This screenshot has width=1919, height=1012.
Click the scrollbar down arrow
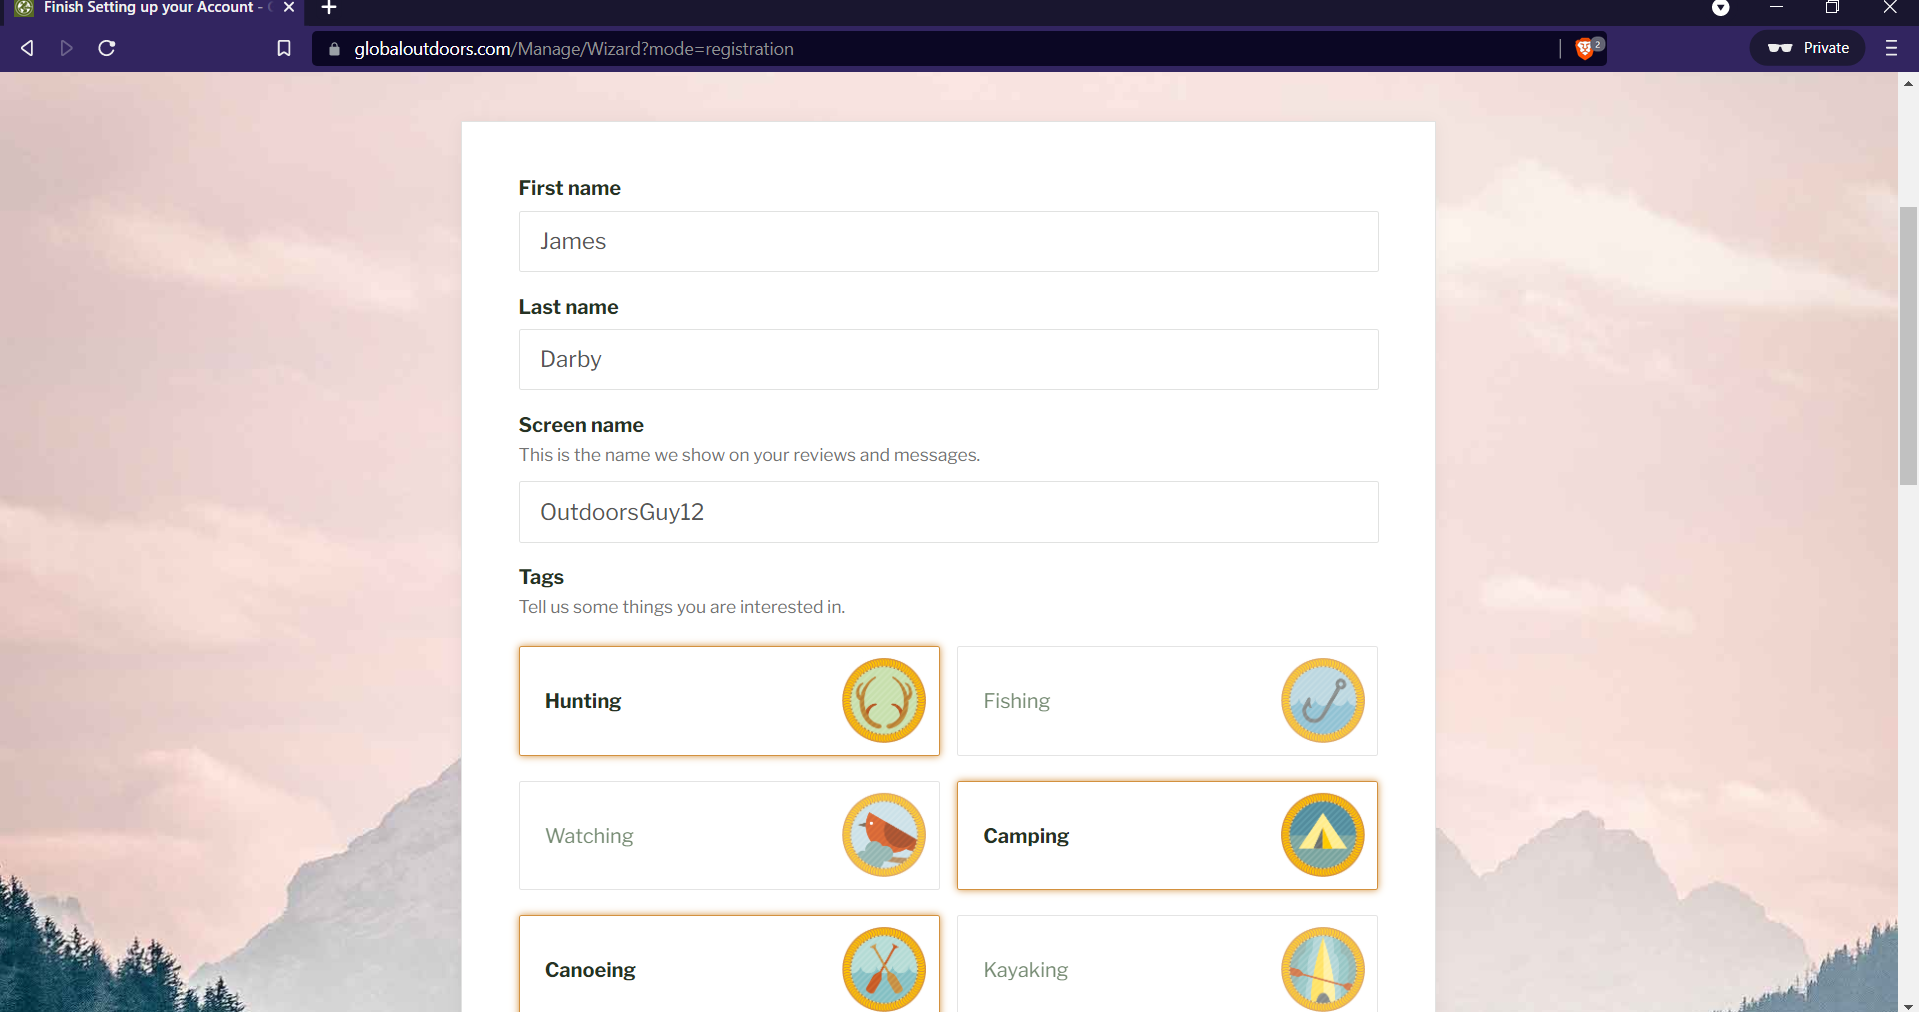(1908, 1005)
